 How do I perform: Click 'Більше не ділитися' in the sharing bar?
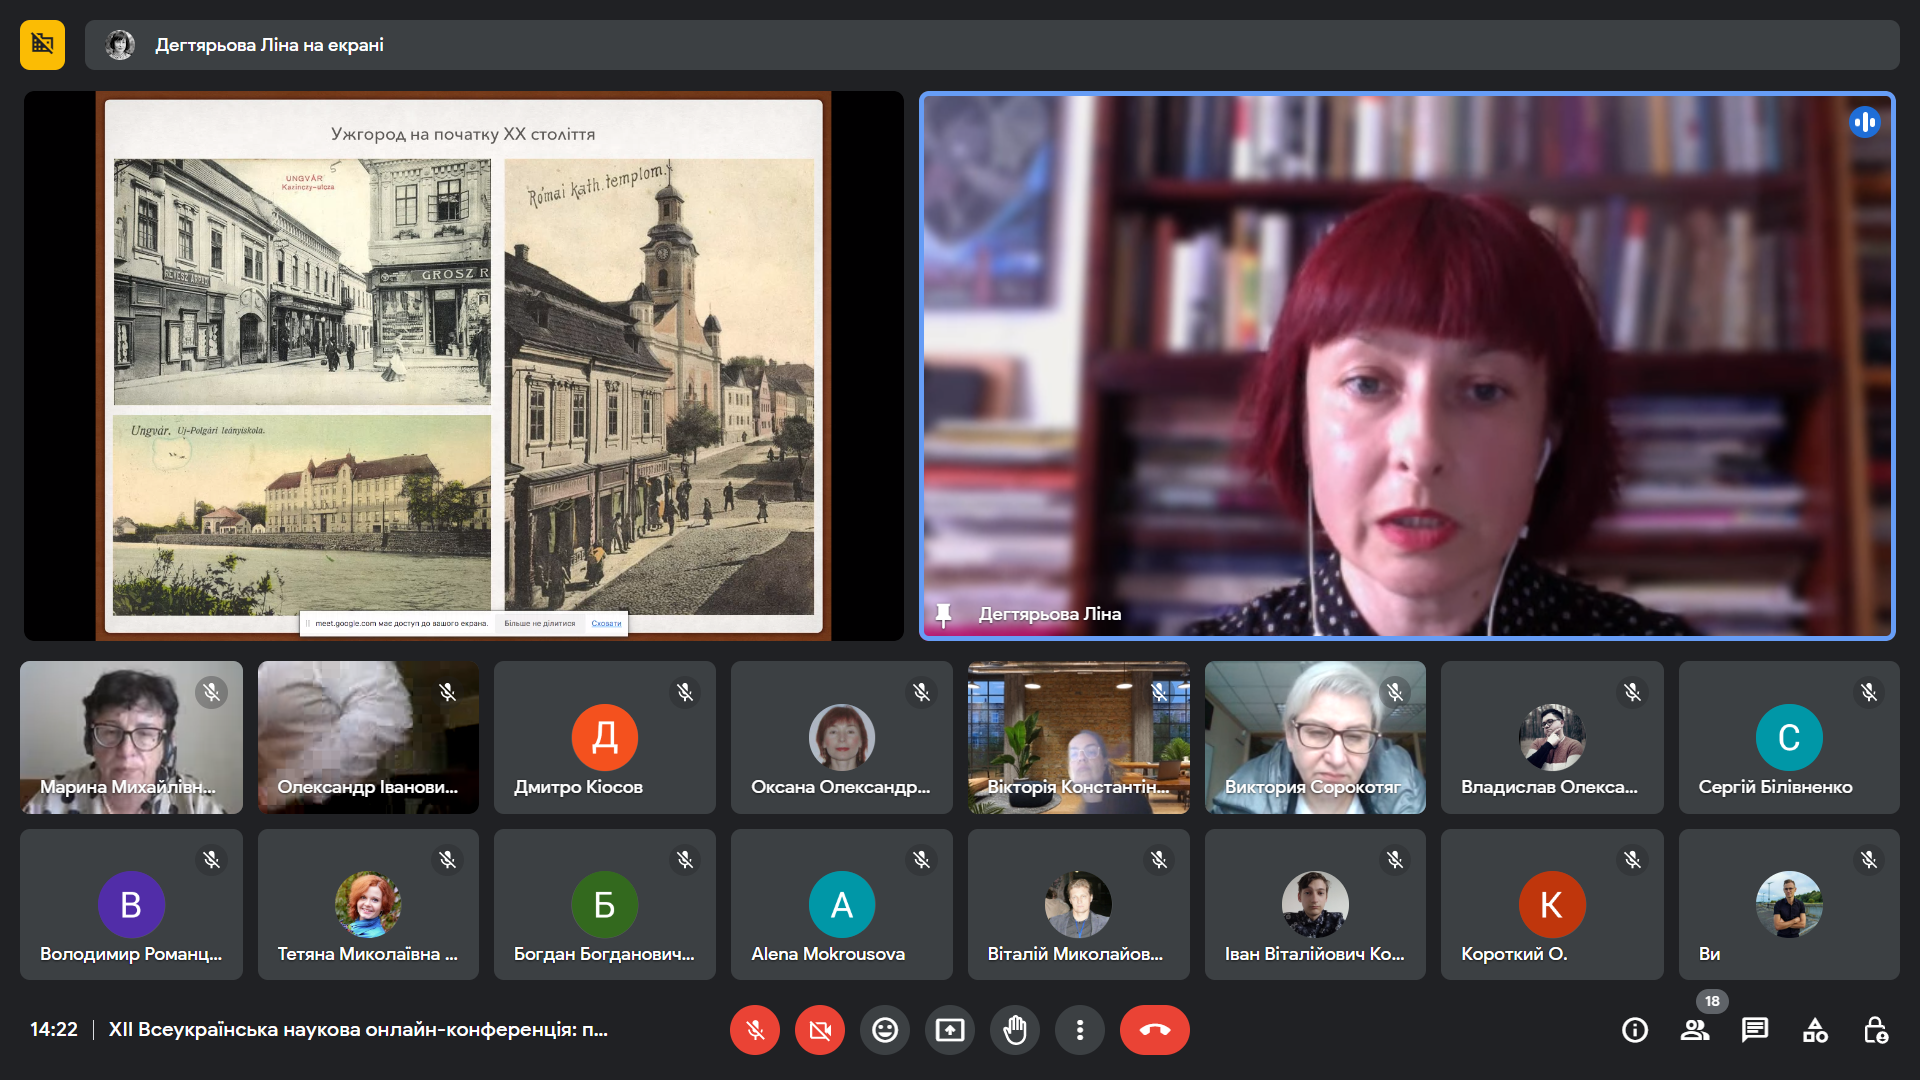point(540,623)
